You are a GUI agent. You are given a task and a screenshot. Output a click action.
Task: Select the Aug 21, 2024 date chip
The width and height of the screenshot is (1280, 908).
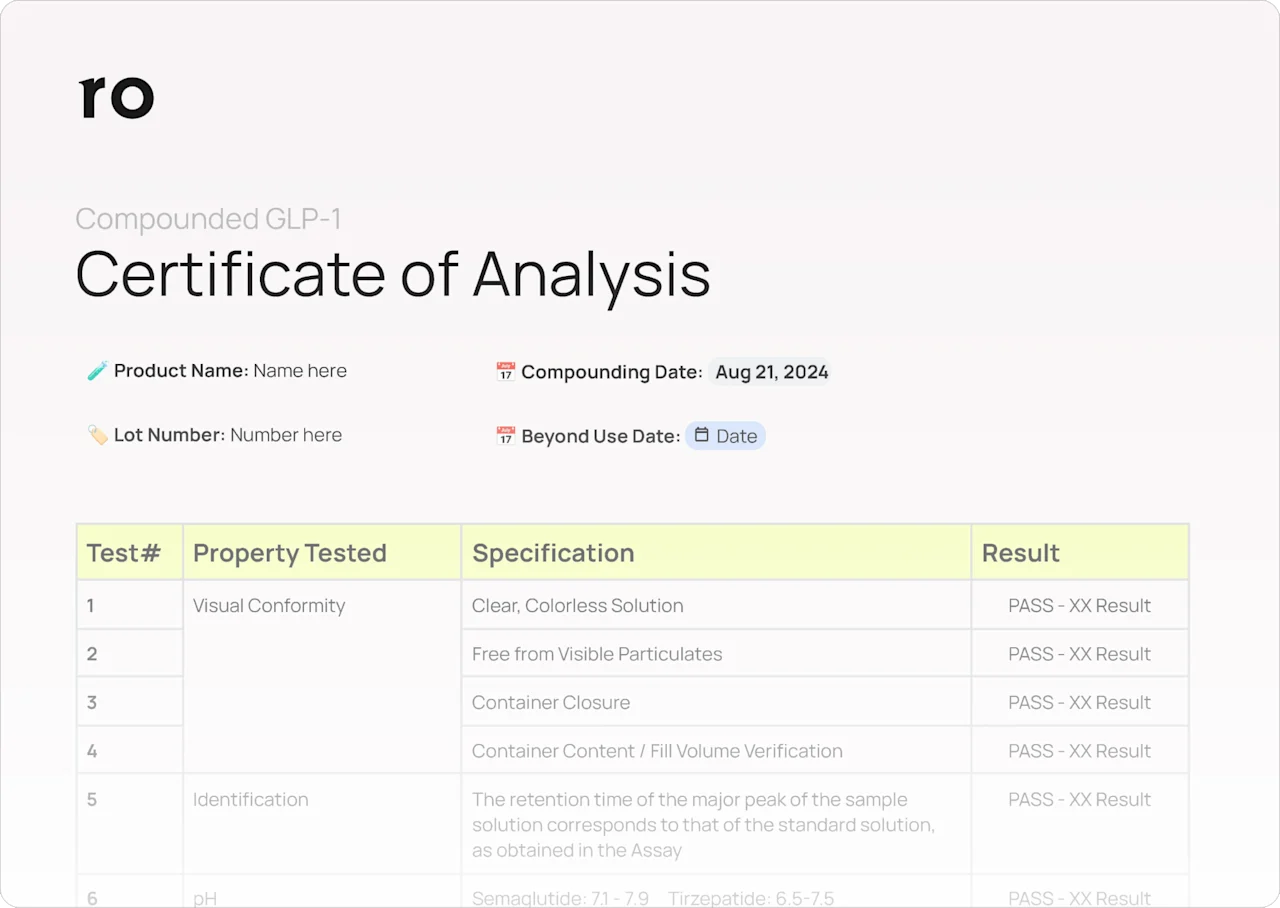771,372
